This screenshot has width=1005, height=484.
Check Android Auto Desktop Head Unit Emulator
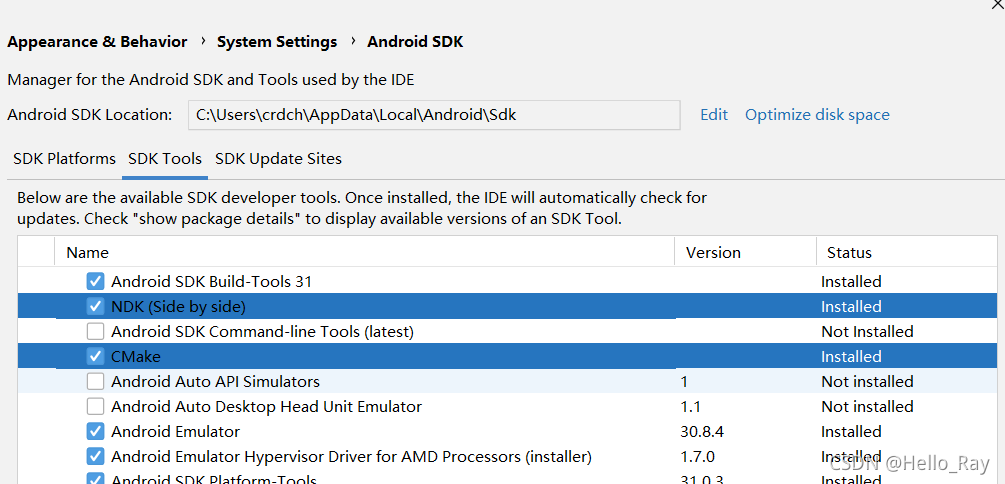(96, 406)
